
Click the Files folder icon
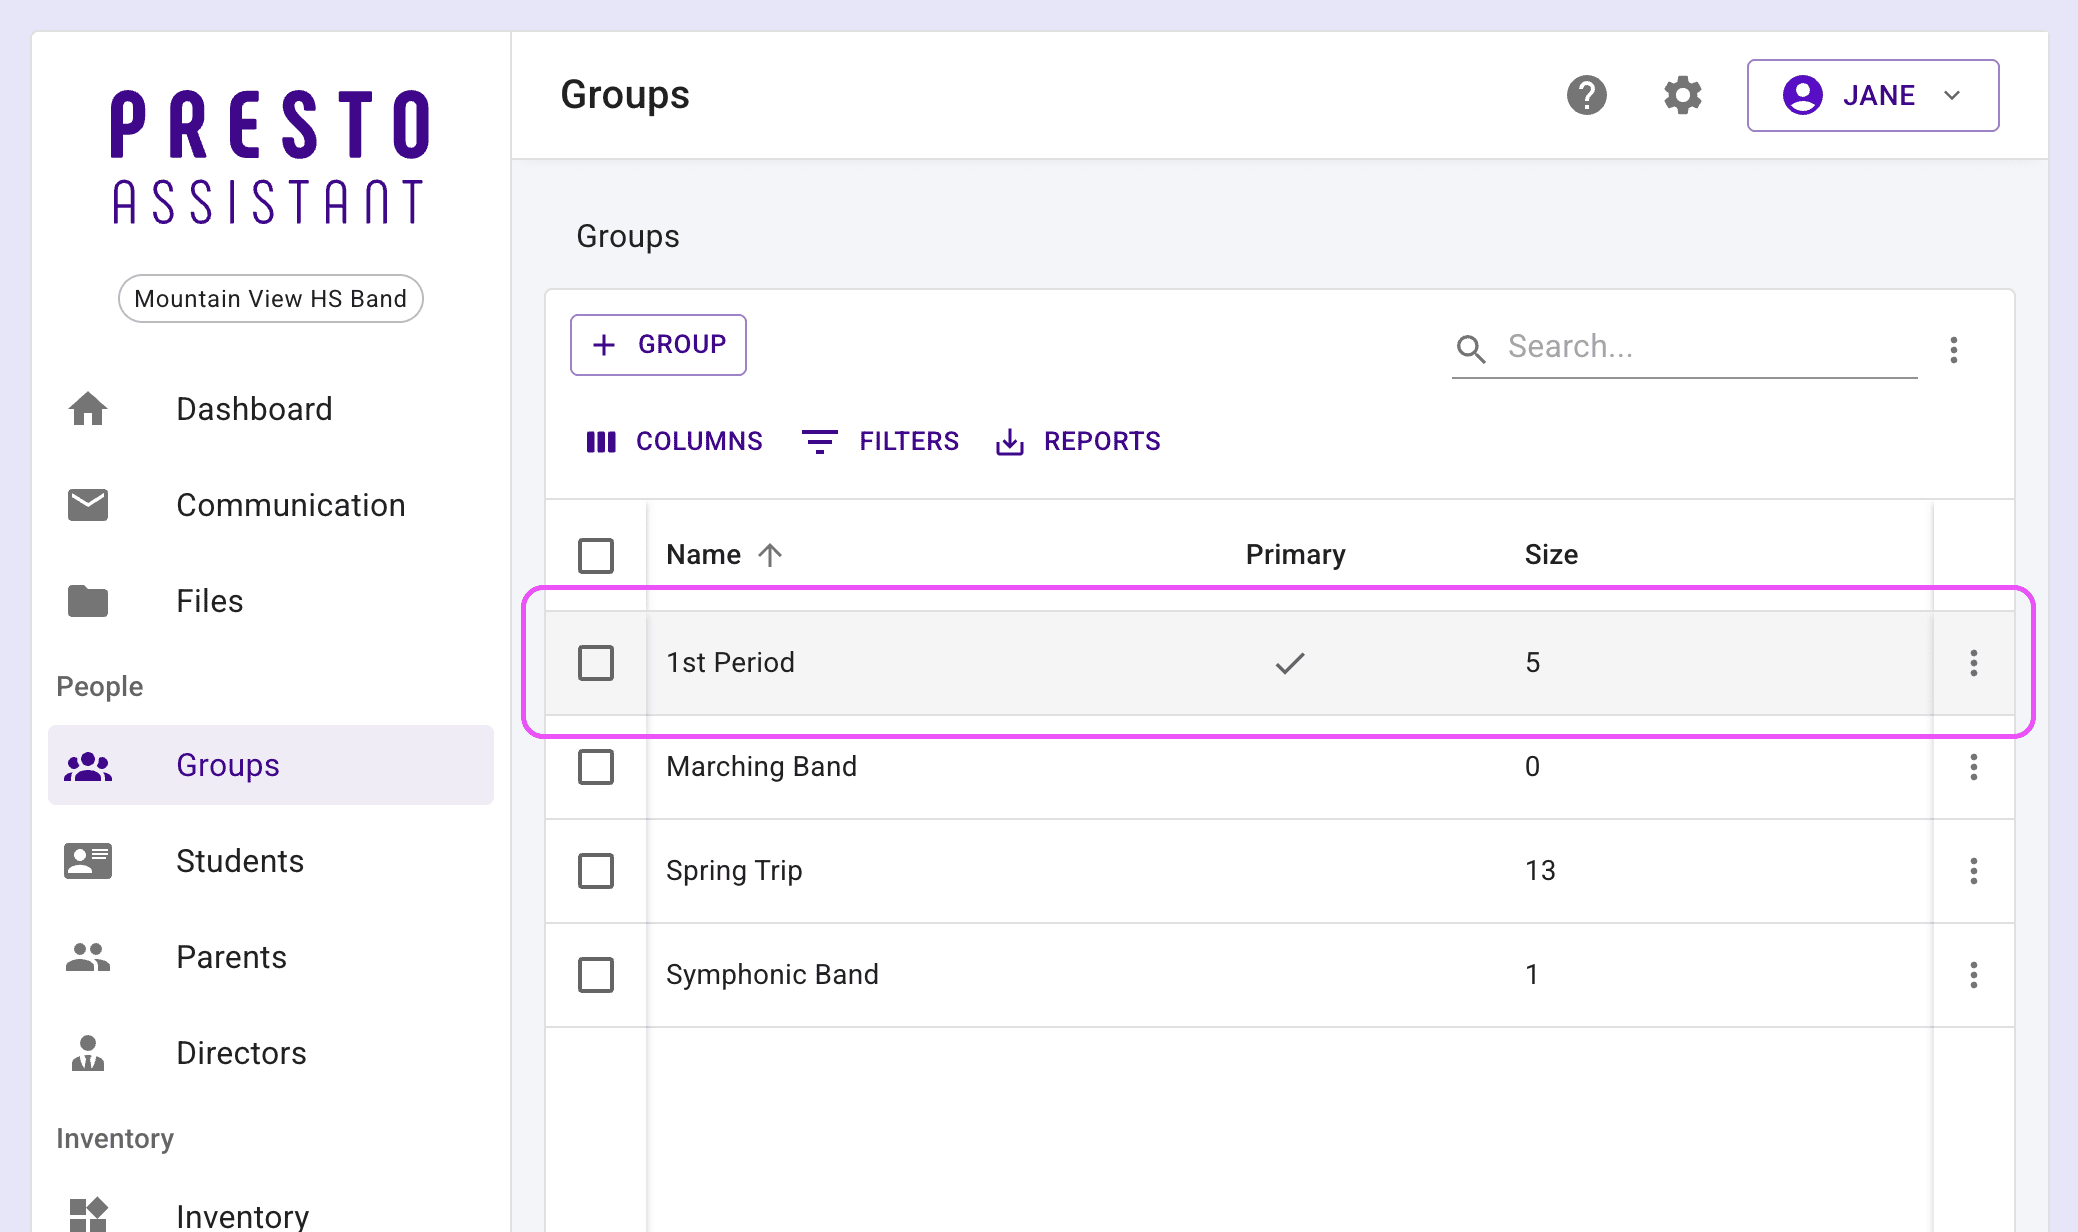coord(88,601)
